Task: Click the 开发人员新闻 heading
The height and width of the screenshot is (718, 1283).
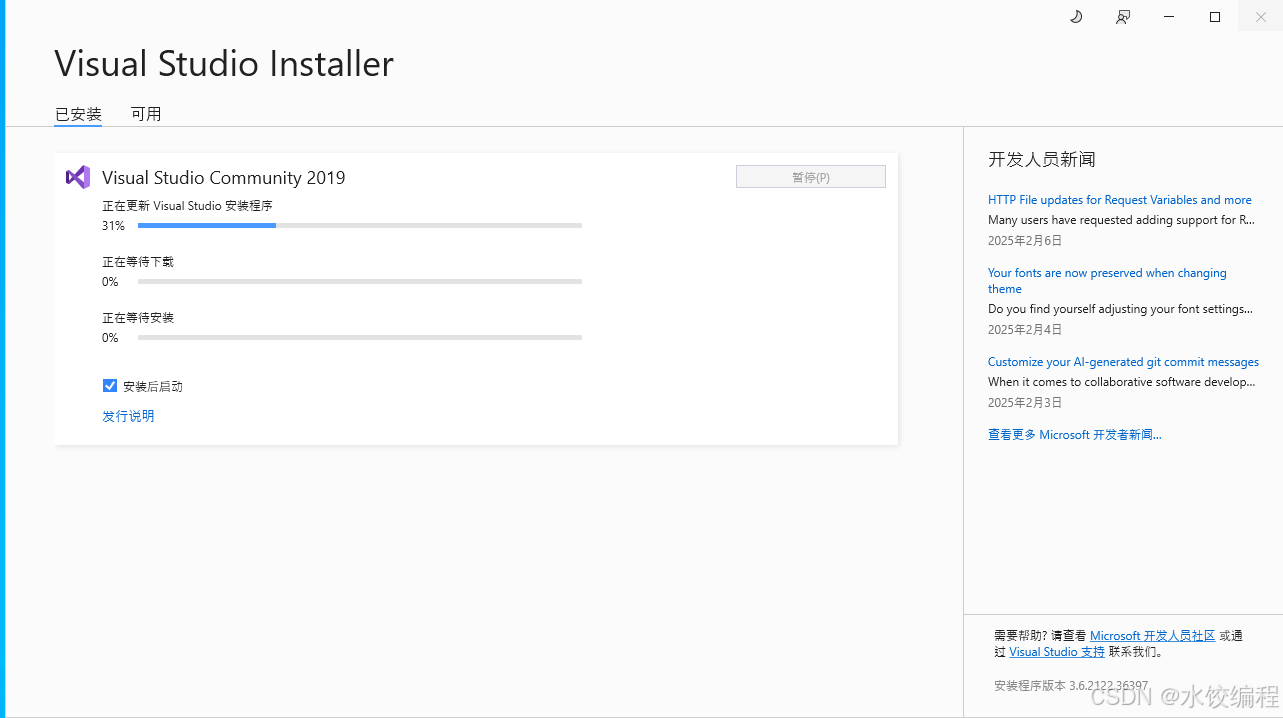Action: (x=1042, y=160)
